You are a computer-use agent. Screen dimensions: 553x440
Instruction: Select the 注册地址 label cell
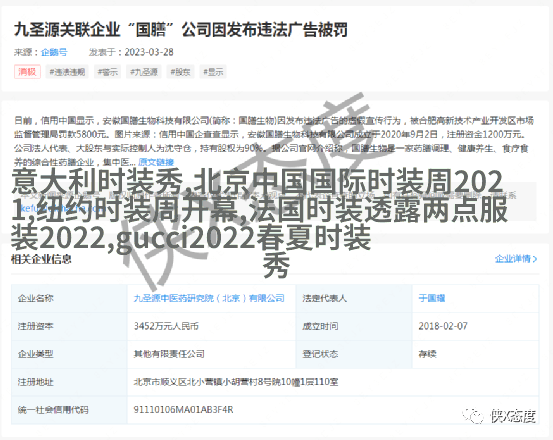[69, 382]
